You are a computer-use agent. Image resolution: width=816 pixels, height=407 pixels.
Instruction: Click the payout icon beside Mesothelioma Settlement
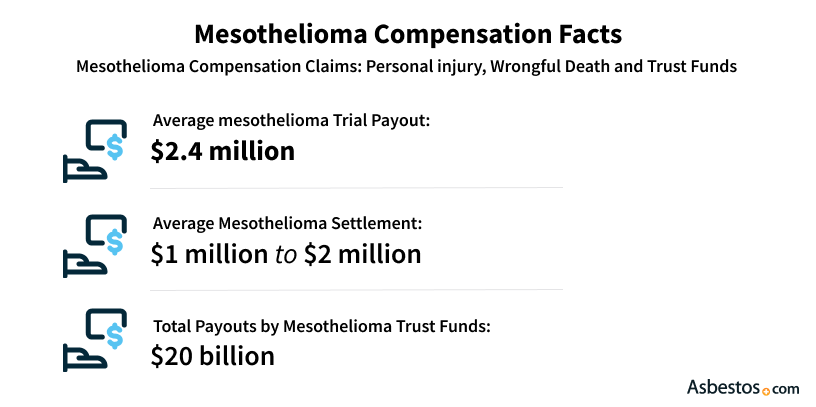[x=94, y=244]
